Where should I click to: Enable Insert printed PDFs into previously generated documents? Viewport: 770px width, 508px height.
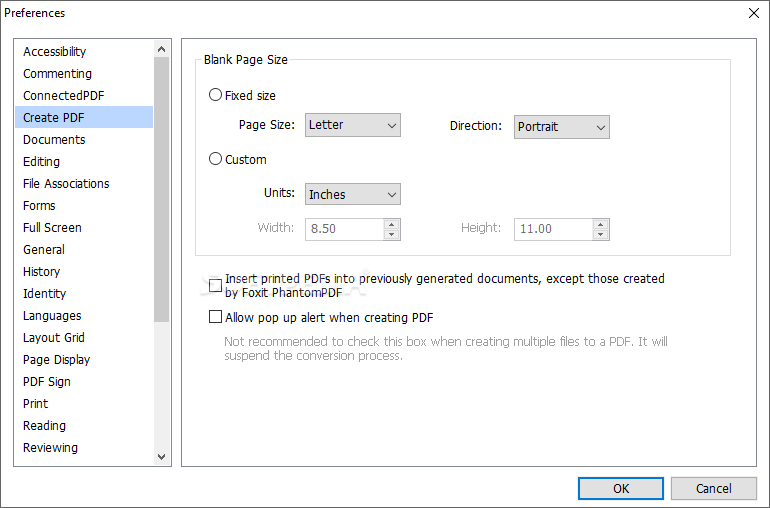[x=215, y=285]
